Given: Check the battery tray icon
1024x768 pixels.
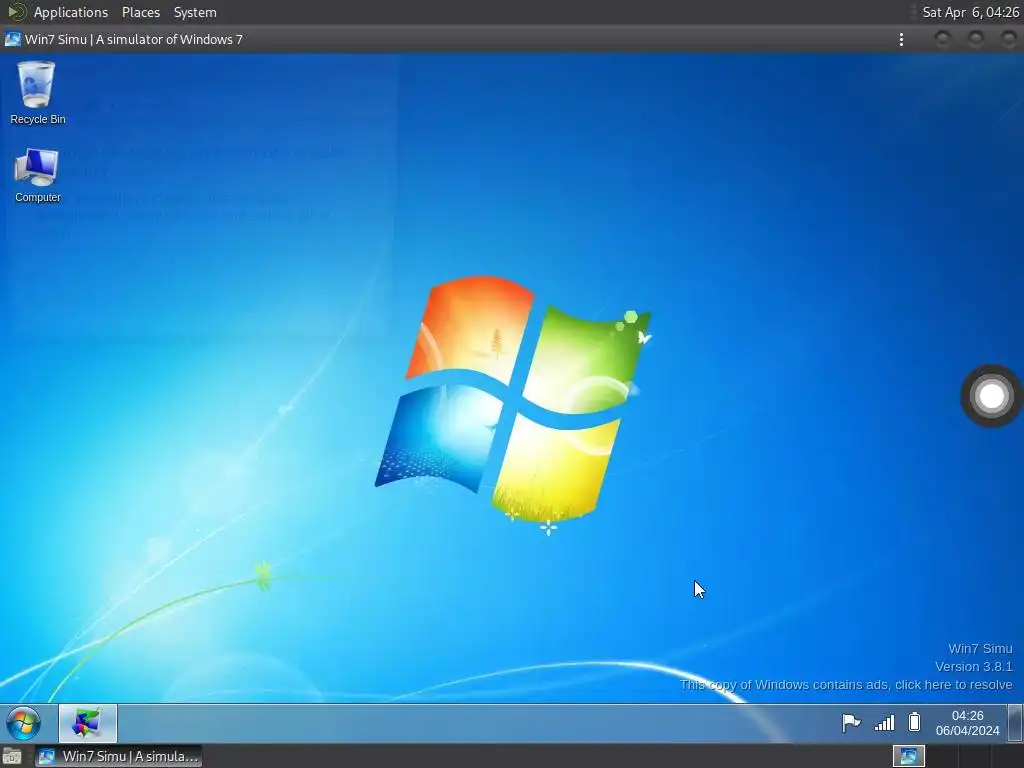Looking at the screenshot, I should pyautogui.click(x=914, y=722).
